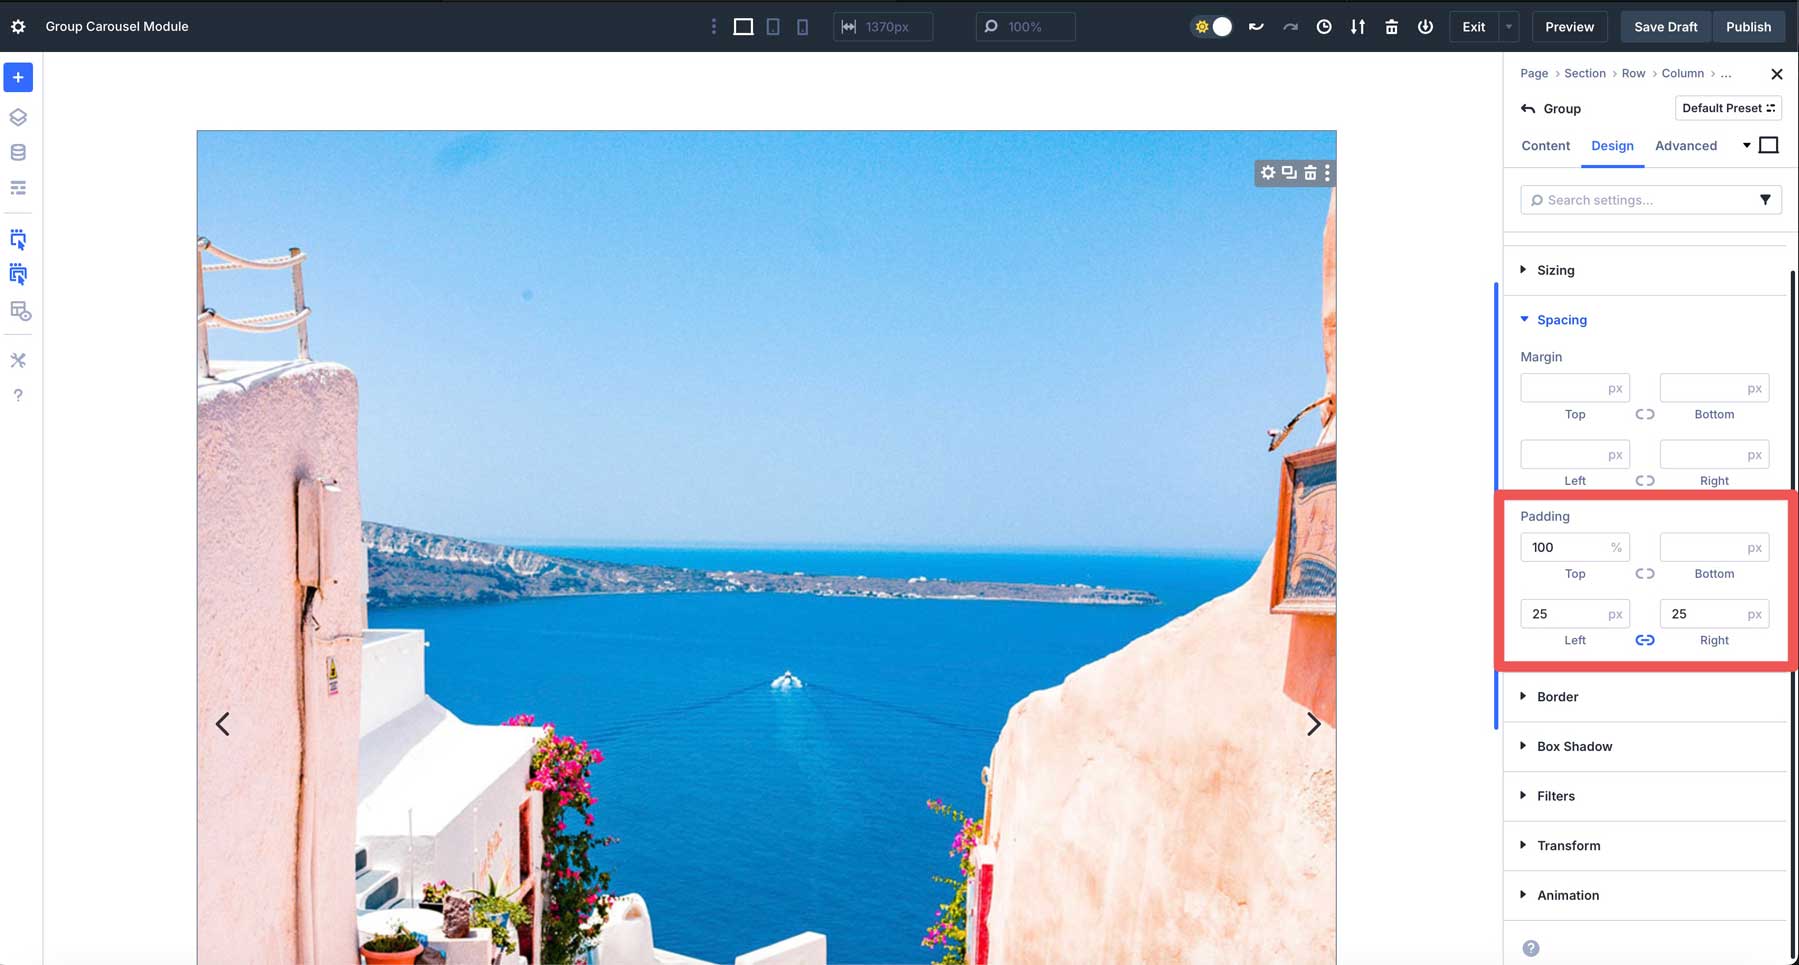
Task: Open the Transform section
Action: (1567, 845)
